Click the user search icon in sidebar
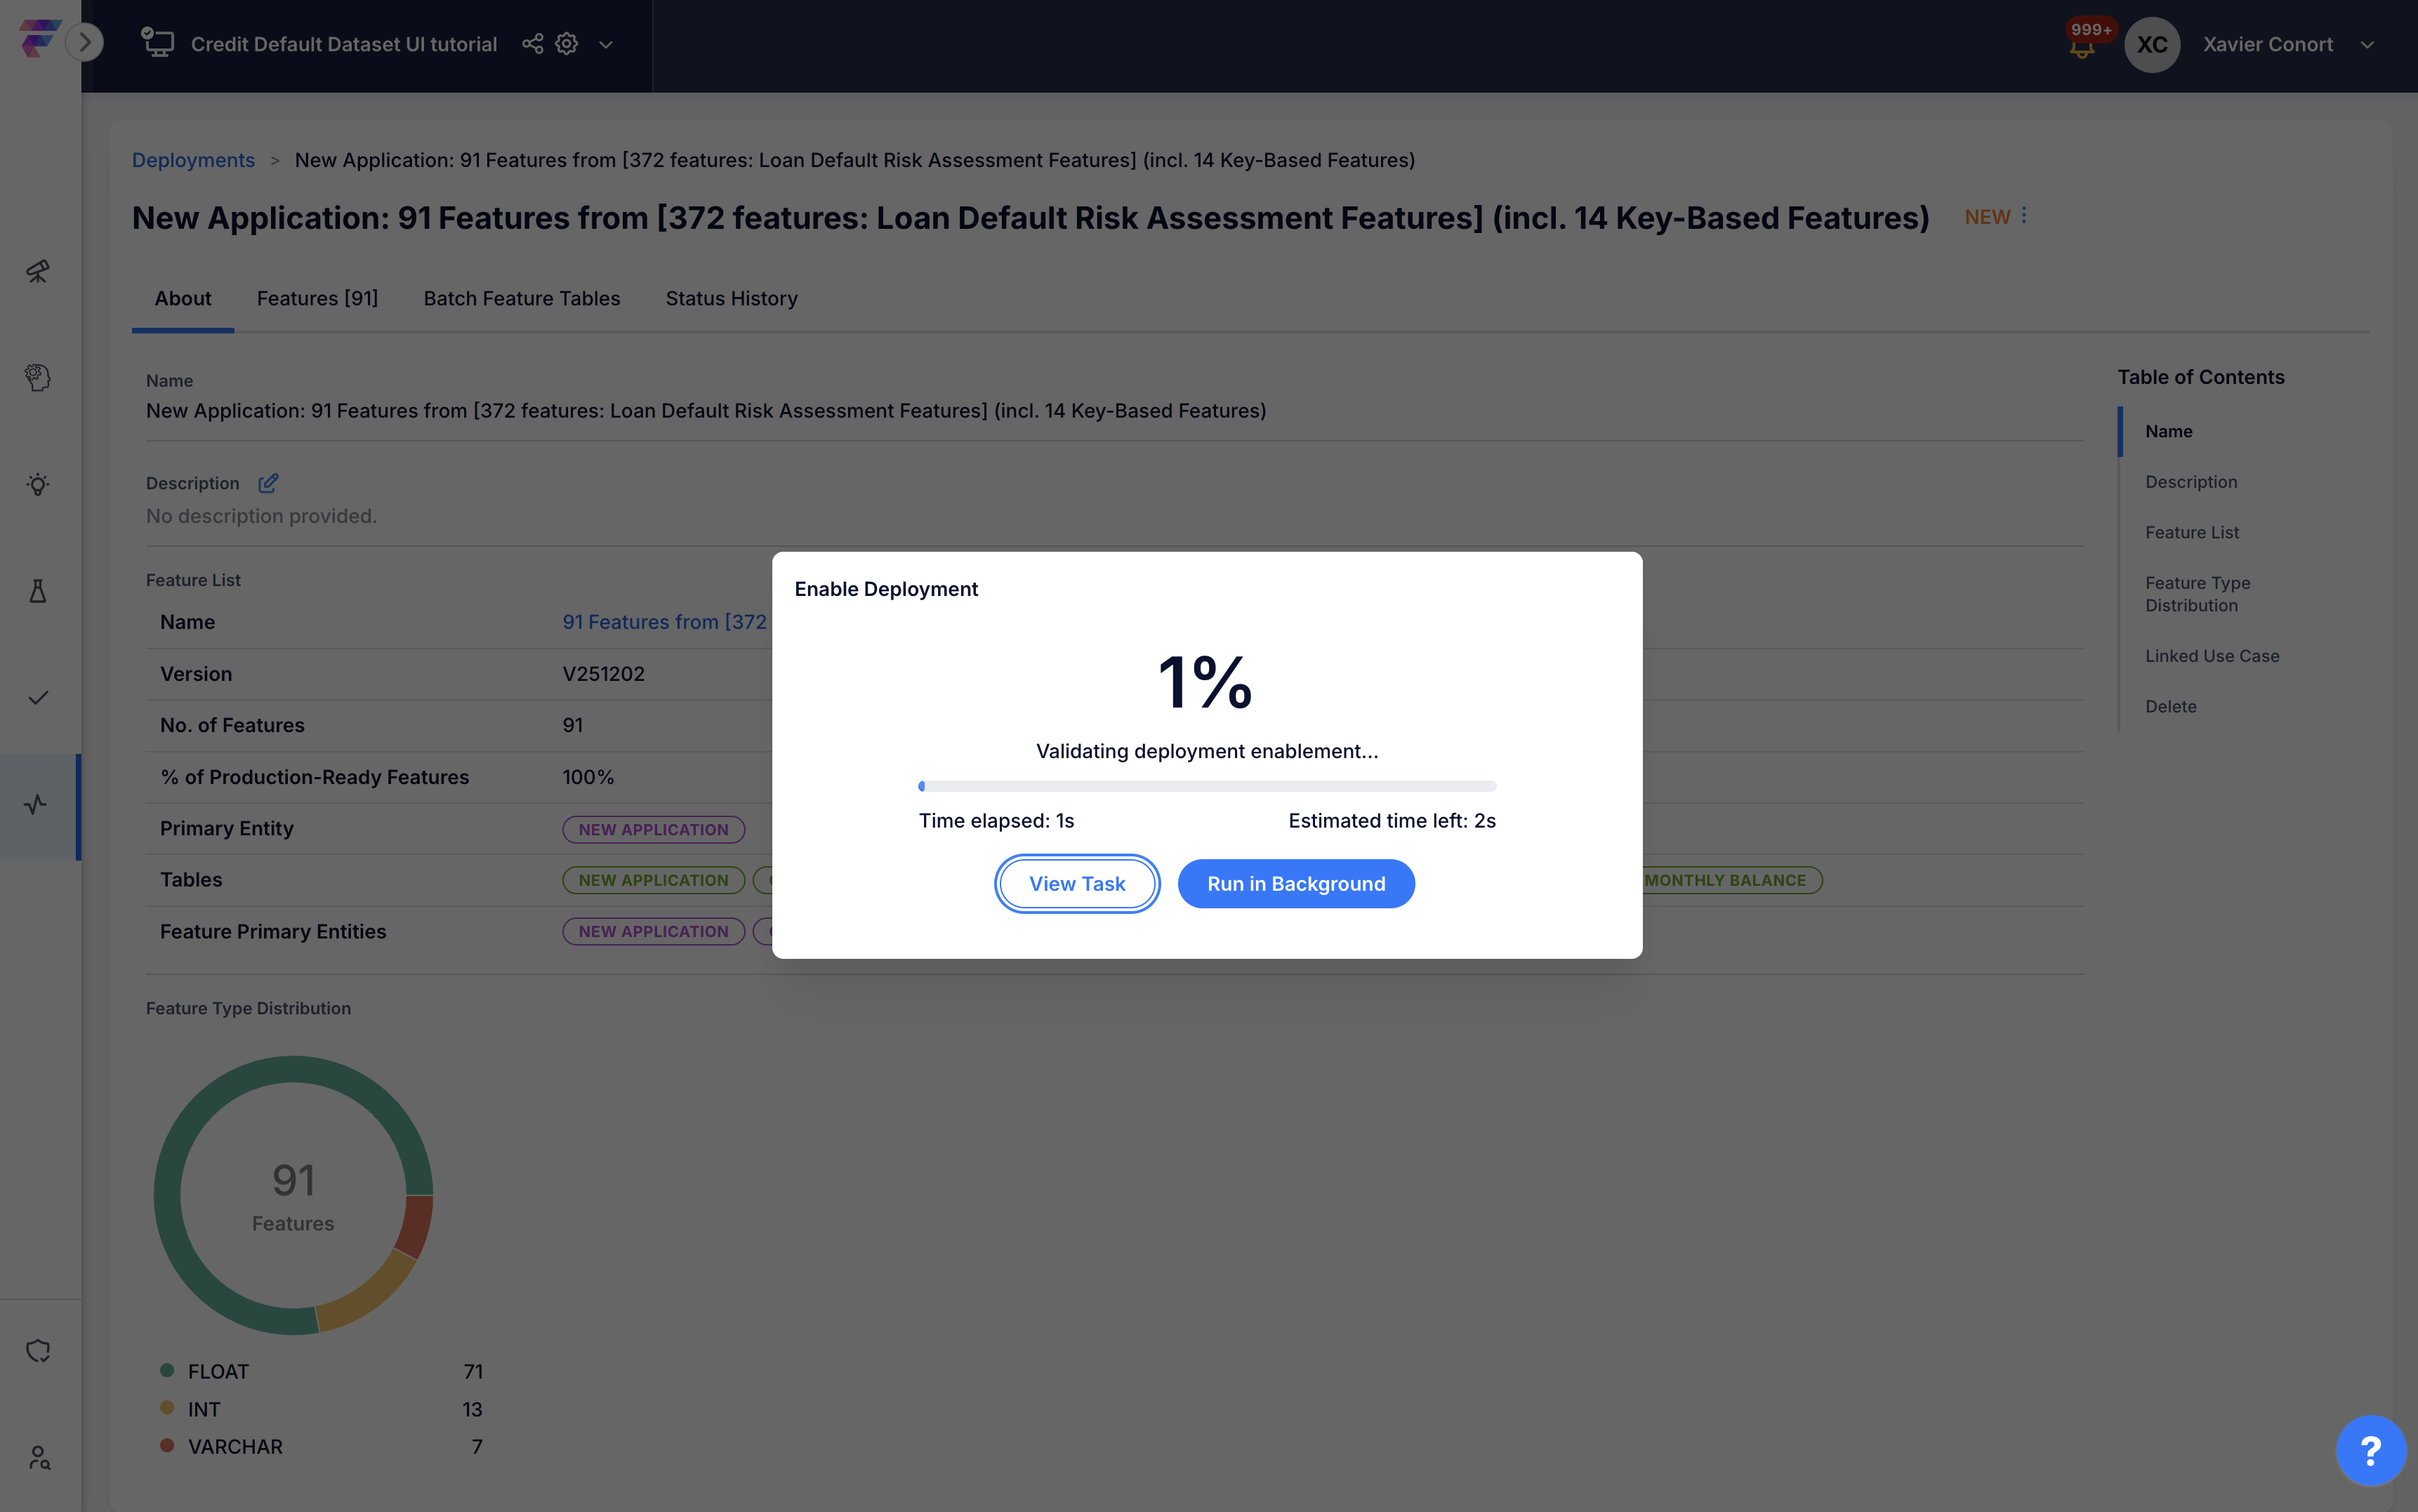 (38, 1457)
